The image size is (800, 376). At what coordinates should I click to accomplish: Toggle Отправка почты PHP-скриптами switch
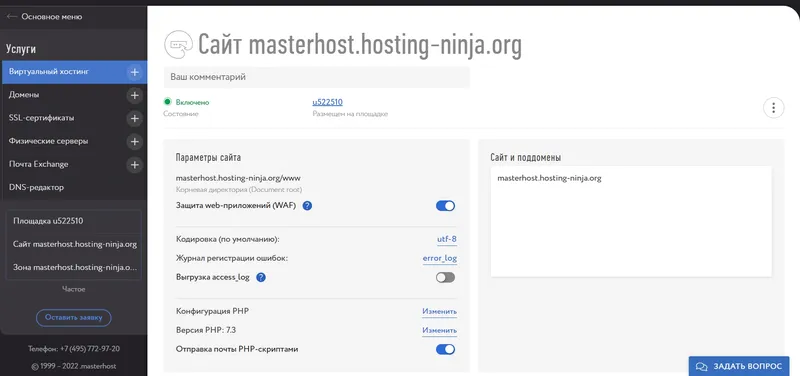click(445, 349)
